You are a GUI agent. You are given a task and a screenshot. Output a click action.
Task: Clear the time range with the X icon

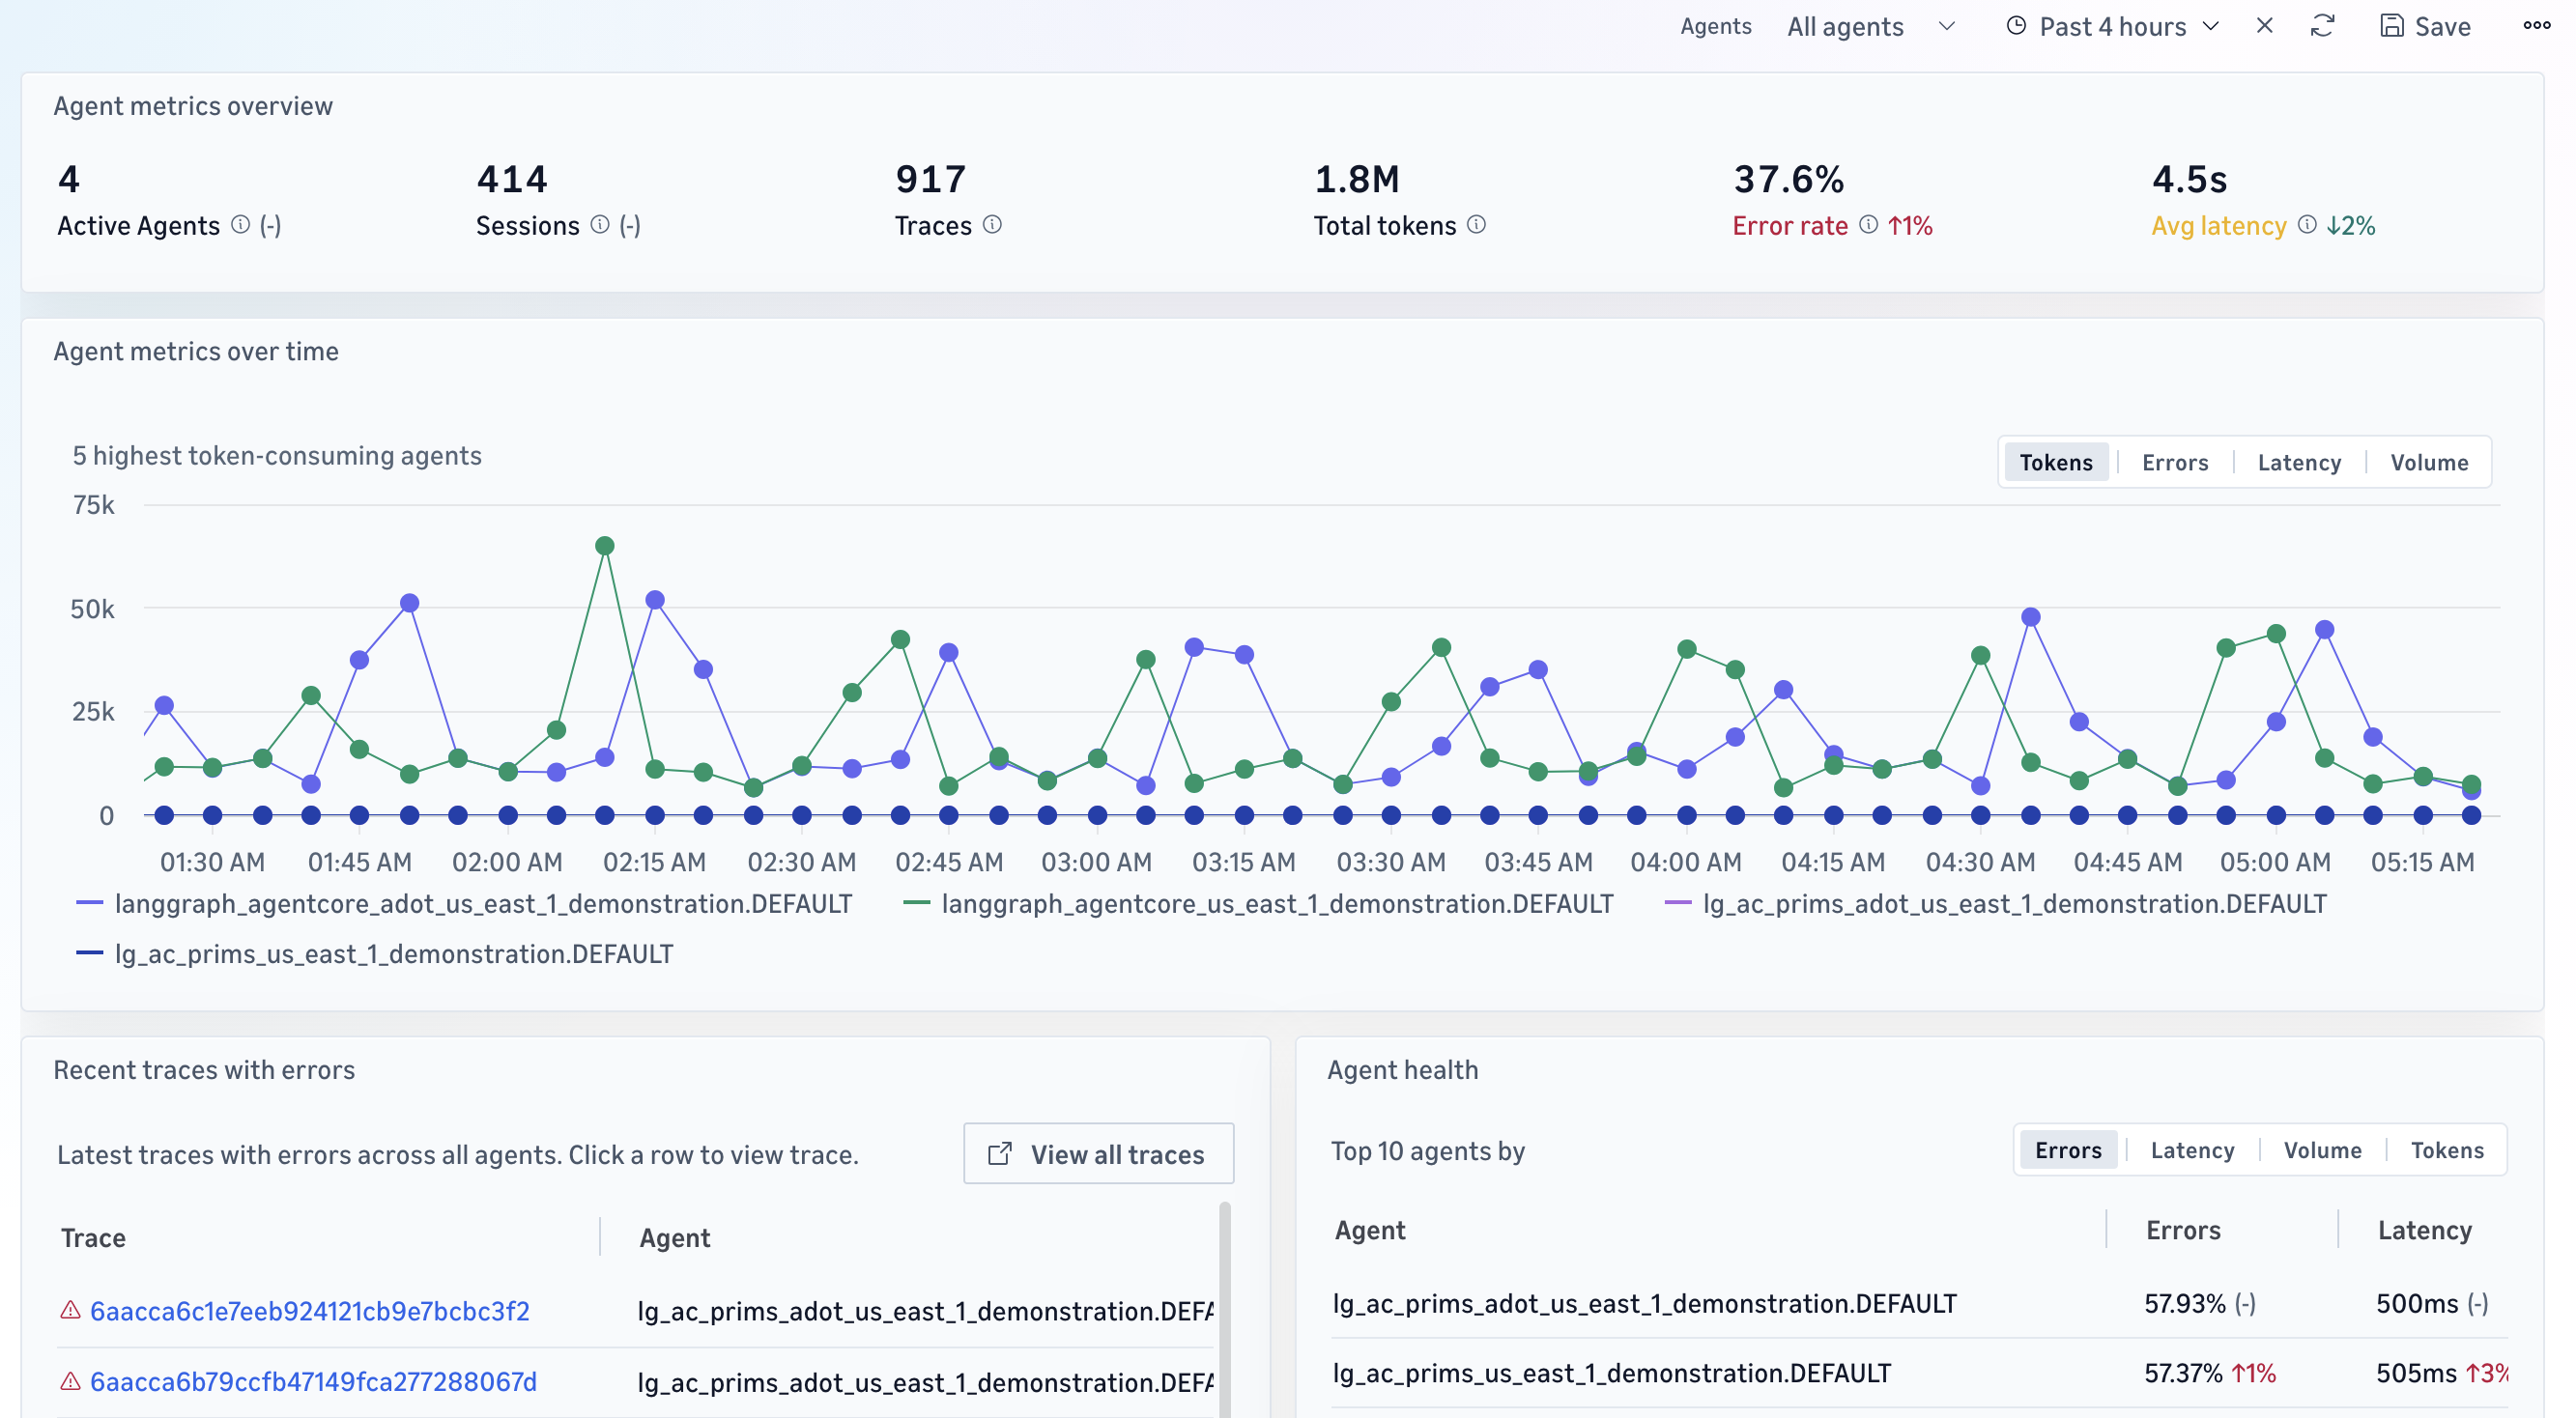(2264, 26)
